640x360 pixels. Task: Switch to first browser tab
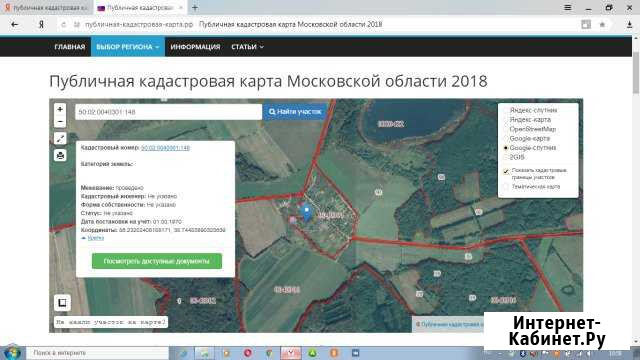[47, 8]
